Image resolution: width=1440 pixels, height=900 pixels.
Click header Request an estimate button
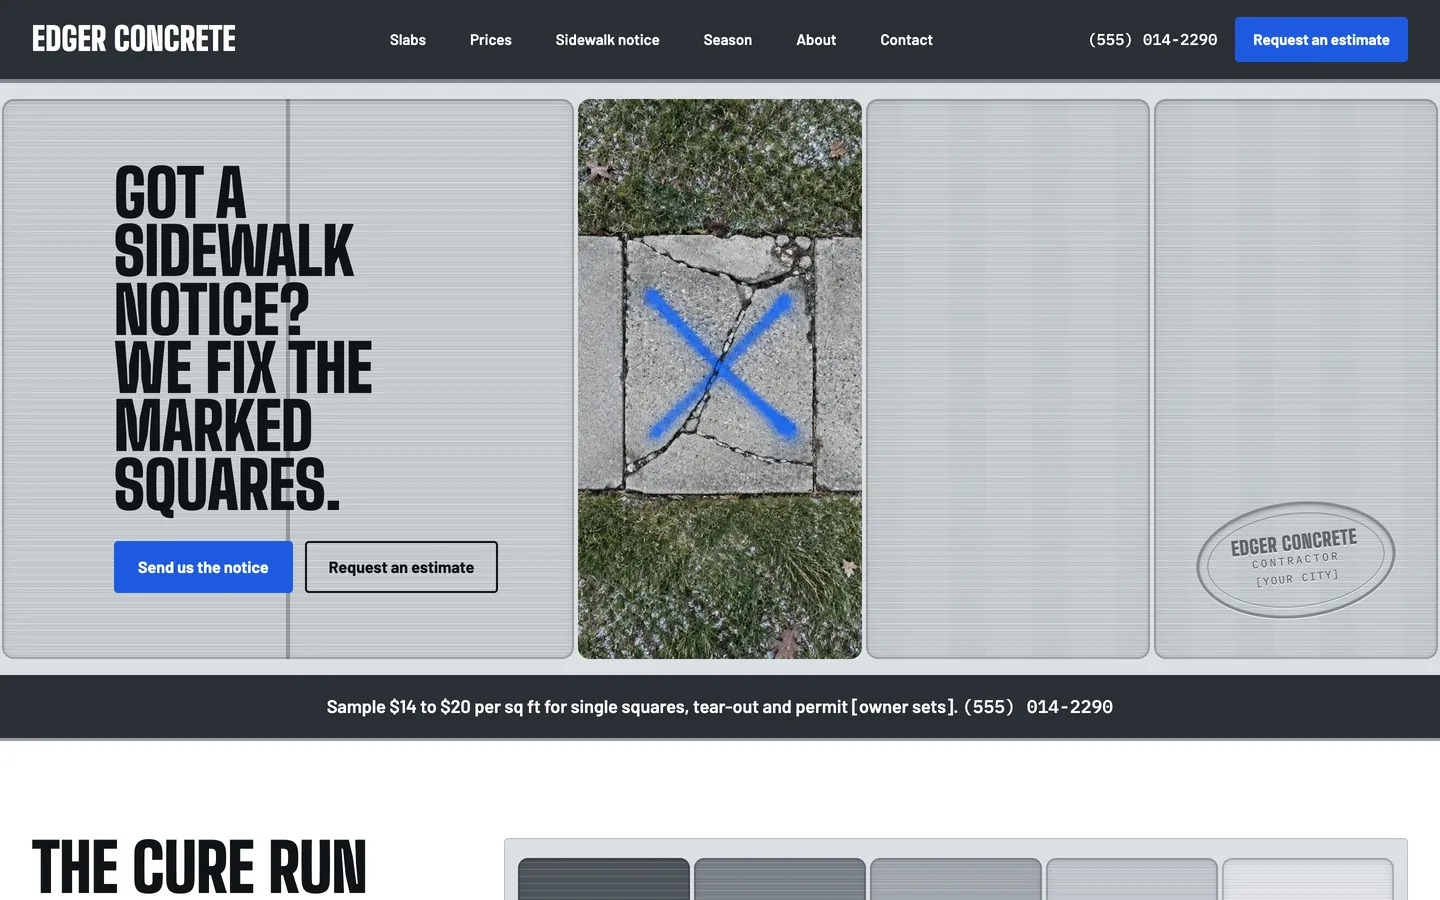1321,40
